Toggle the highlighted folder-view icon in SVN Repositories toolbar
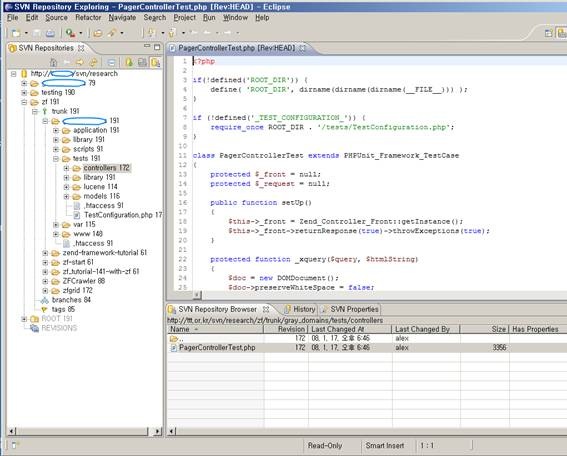Viewport: 567px width, 456px height. click(155, 63)
